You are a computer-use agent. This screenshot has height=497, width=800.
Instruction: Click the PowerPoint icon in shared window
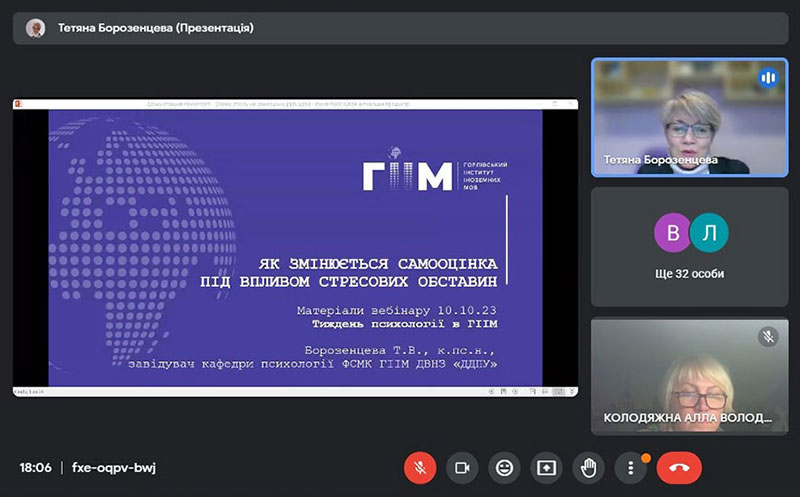(x=18, y=104)
